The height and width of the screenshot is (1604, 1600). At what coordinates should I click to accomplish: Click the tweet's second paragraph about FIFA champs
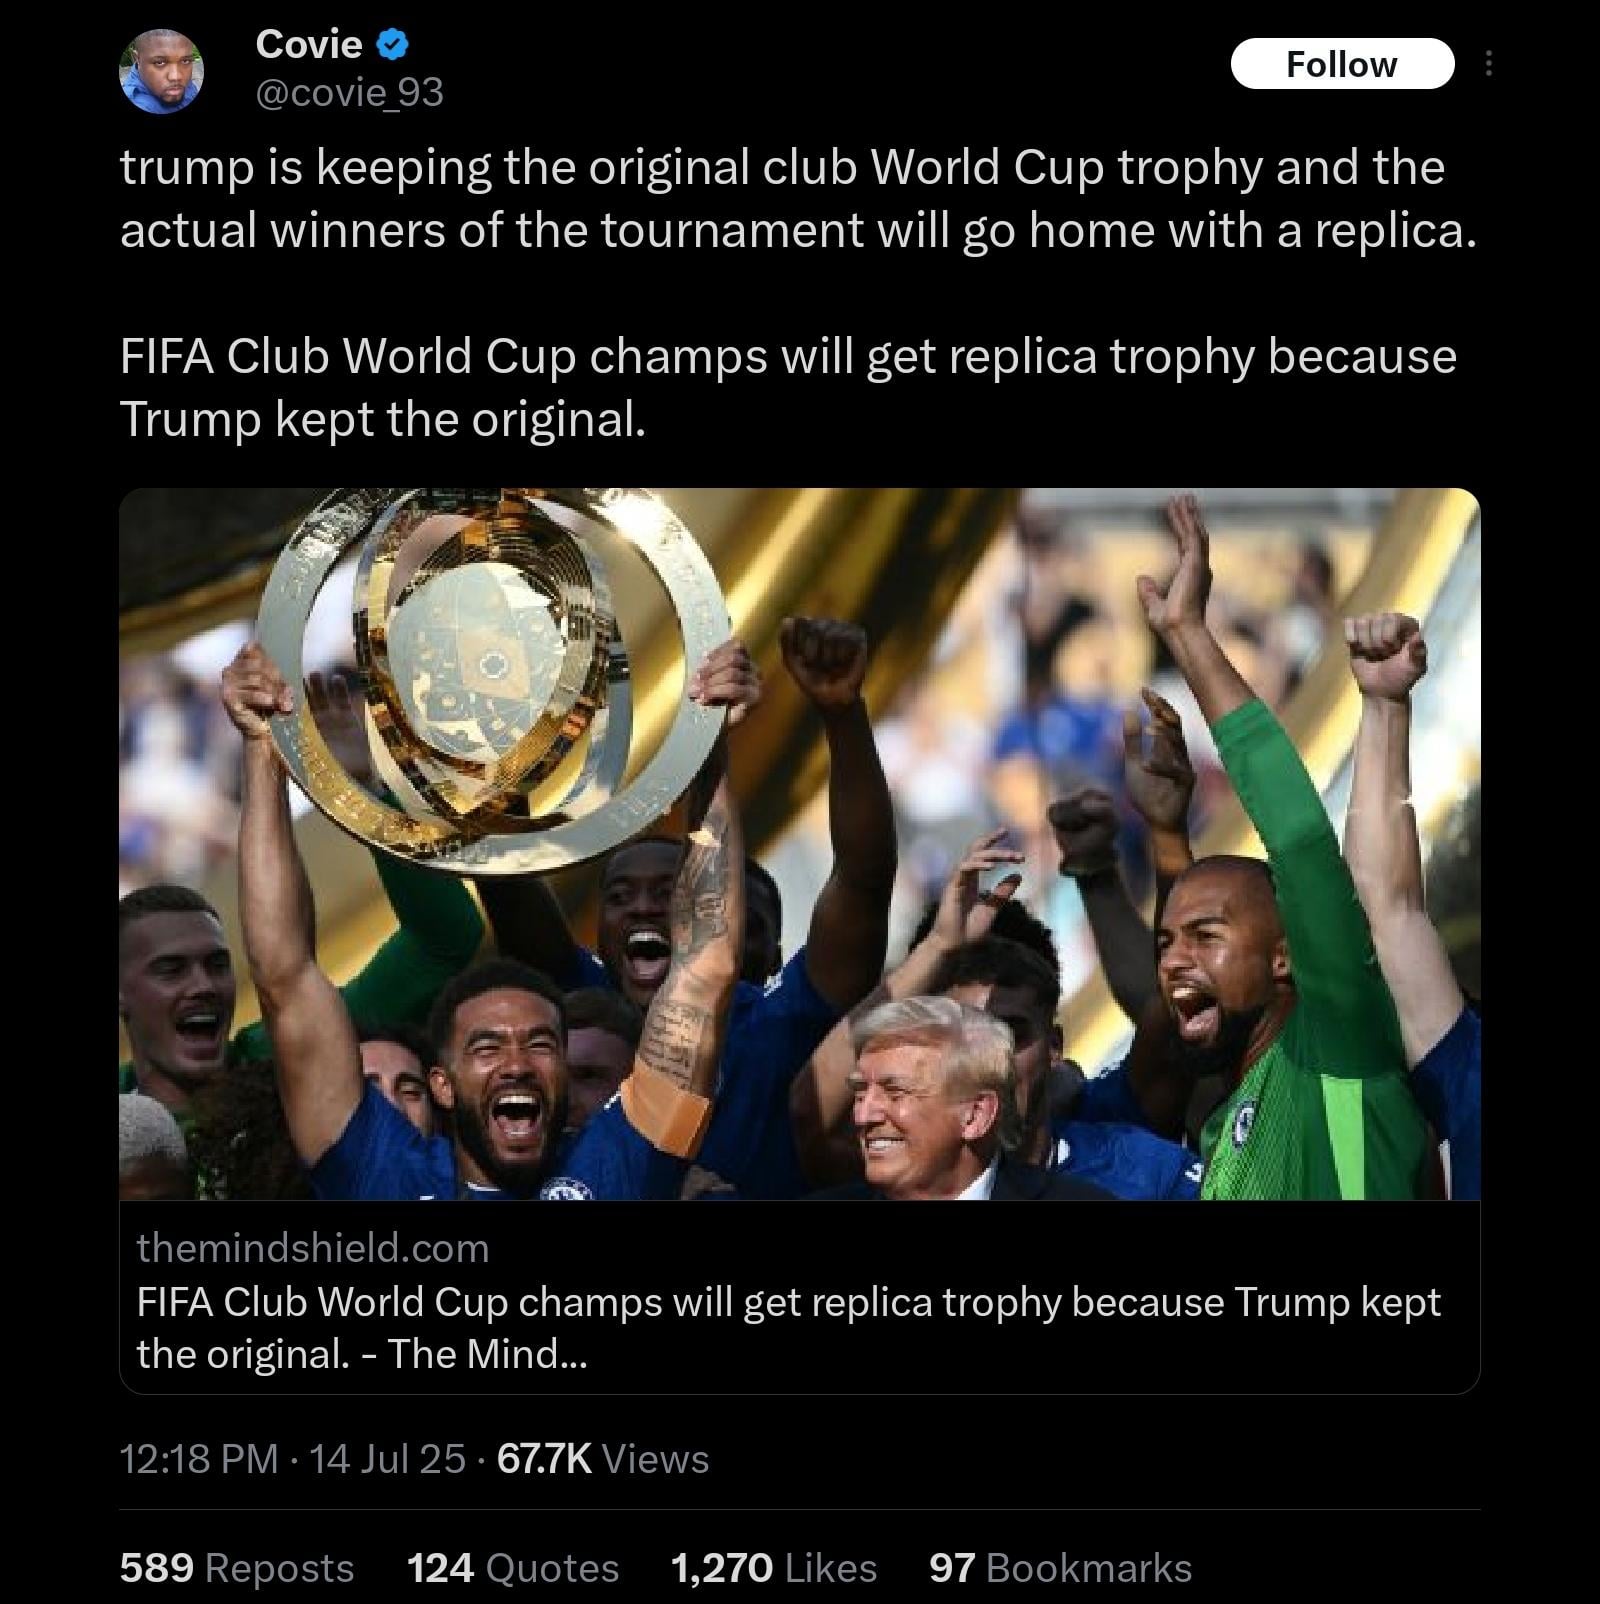[x=787, y=387]
